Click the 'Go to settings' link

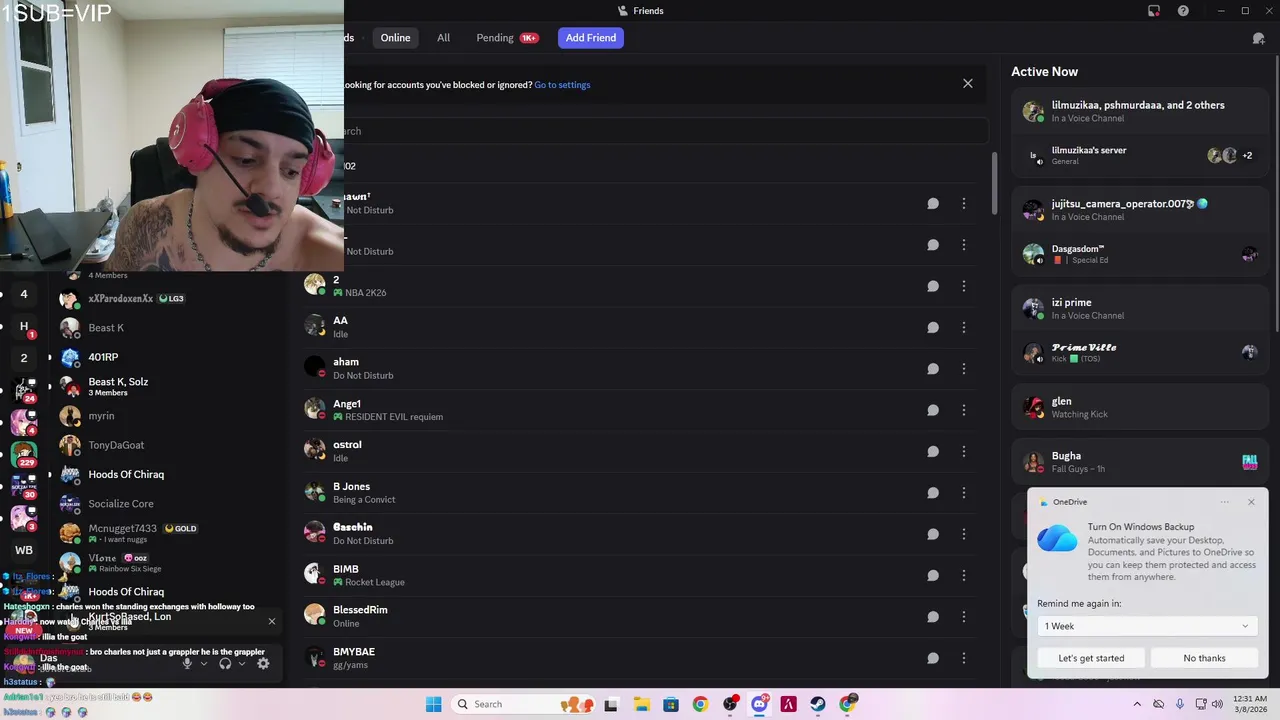(x=562, y=85)
